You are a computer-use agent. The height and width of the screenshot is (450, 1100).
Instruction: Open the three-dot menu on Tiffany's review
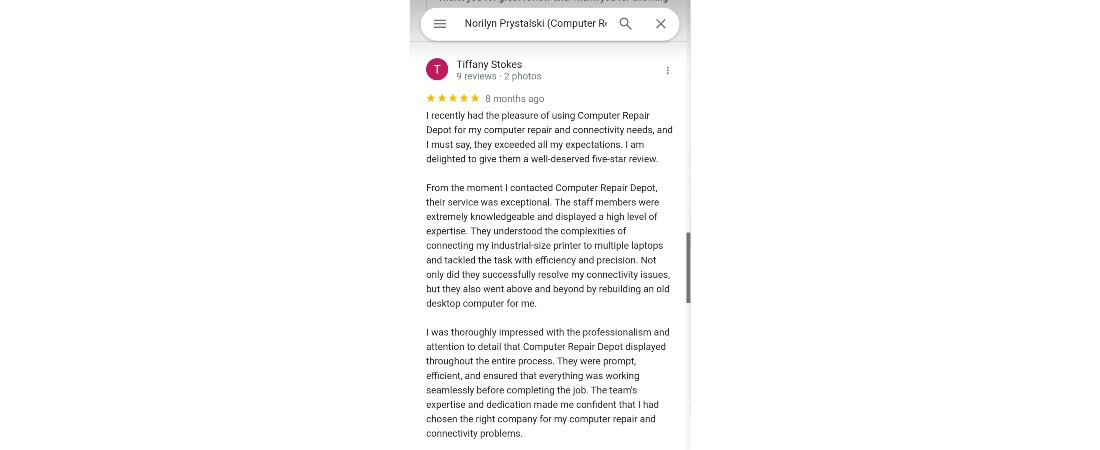(668, 70)
